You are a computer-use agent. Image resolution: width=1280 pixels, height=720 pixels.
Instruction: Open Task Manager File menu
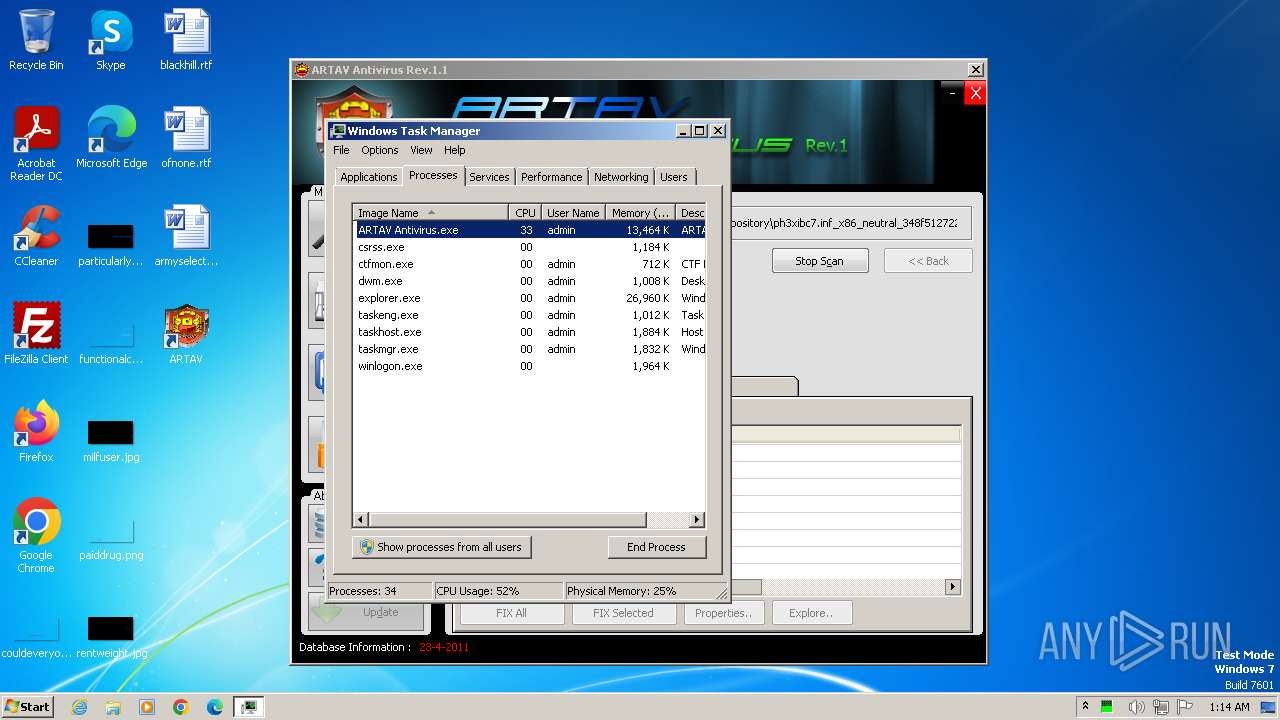(x=341, y=150)
